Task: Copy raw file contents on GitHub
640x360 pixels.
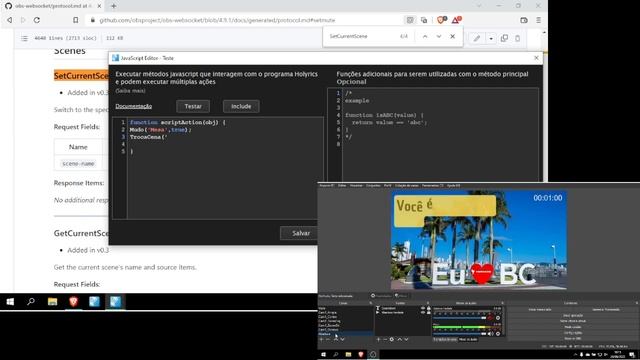Action: [504, 38]
